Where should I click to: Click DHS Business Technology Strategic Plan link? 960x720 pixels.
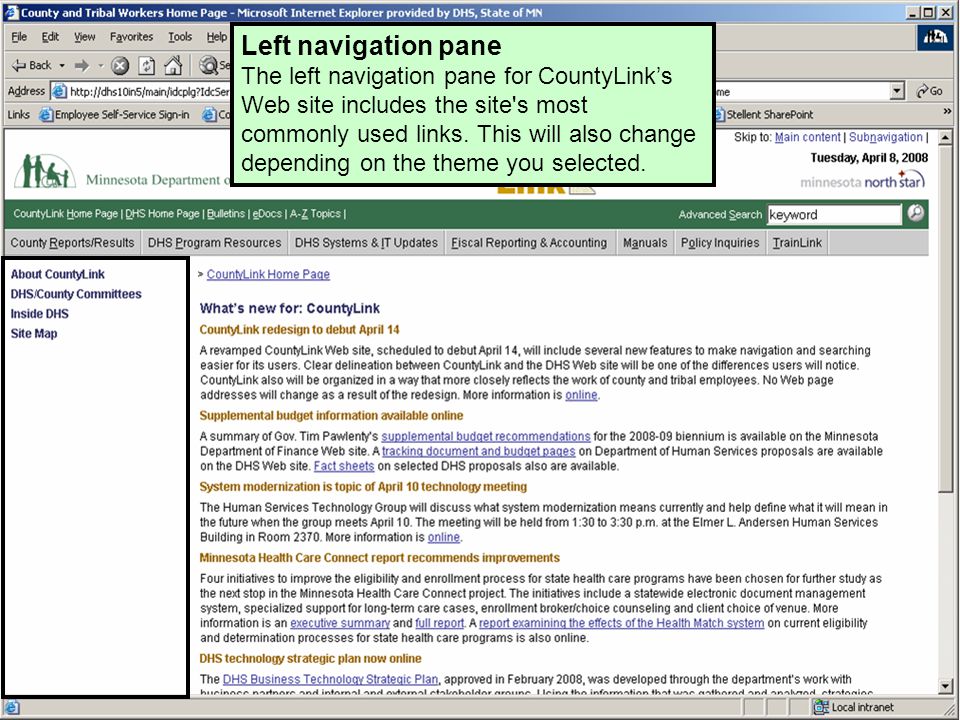pos(331,680)
